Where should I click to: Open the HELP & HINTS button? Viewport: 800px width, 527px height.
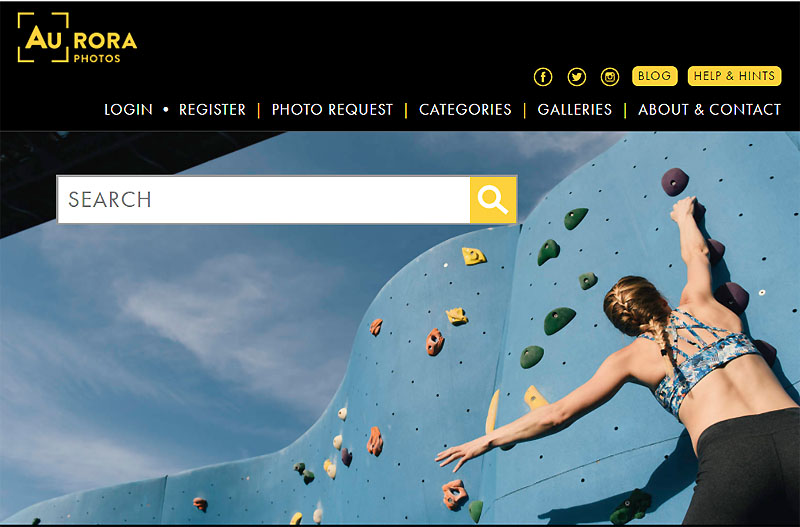tap(734, 76)
